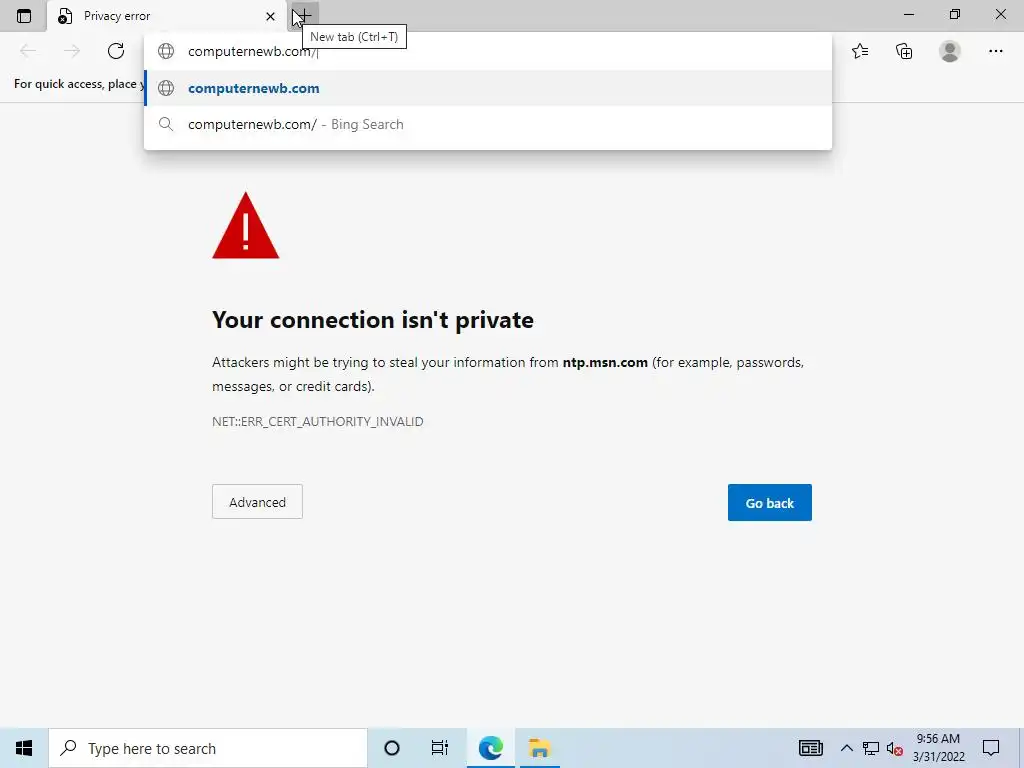Open the notification center icon

(991, 748)
